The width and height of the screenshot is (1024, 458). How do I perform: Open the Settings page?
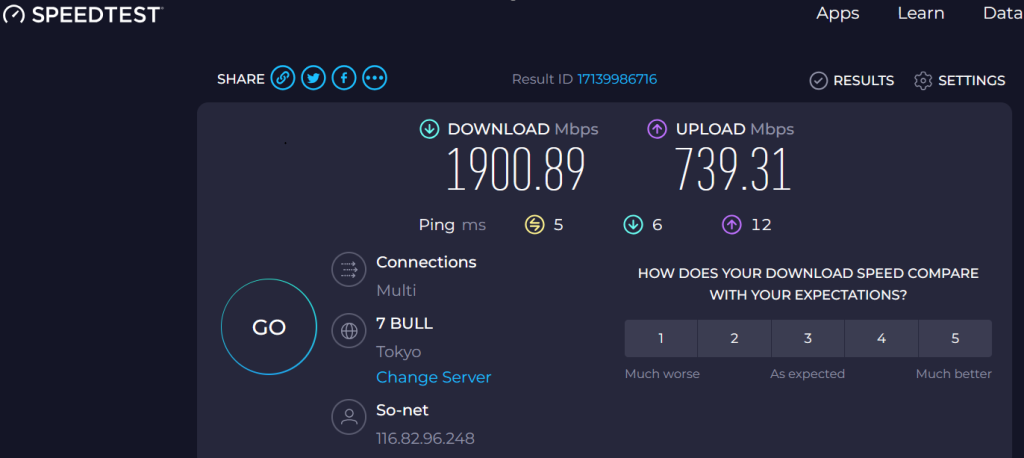coord(960,80)
